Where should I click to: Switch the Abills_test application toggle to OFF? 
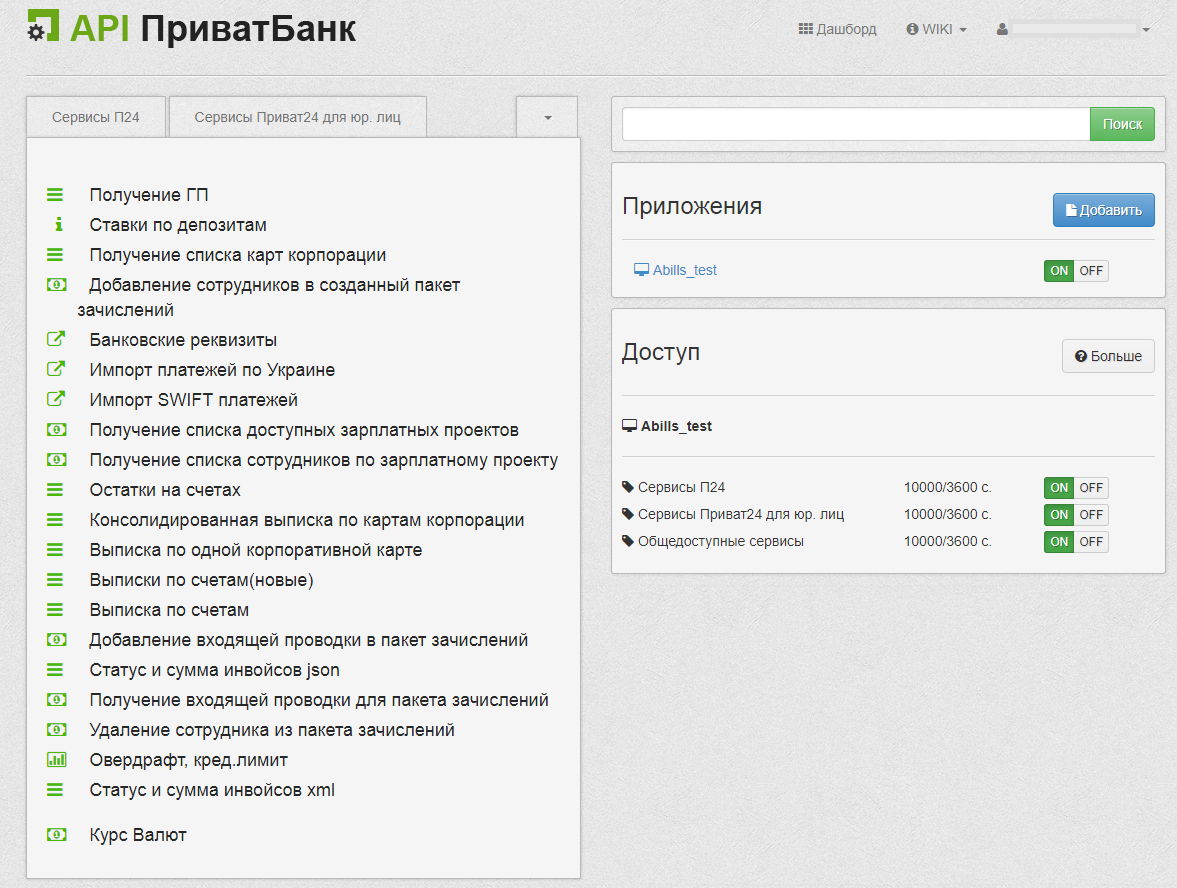click(x=1091, y=271)
